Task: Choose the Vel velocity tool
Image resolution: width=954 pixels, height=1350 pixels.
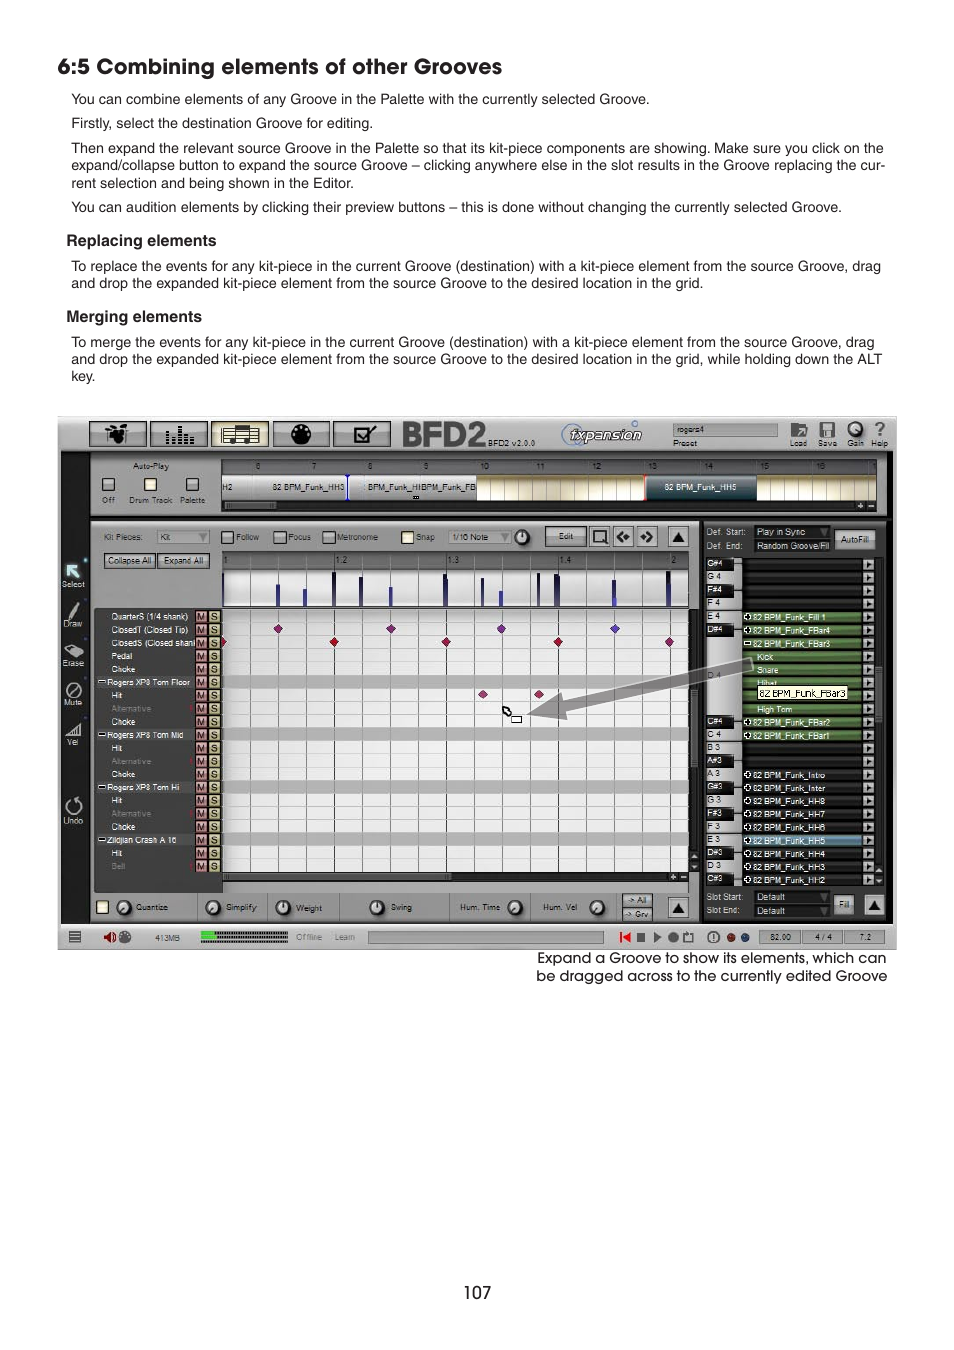Action: 73,730
